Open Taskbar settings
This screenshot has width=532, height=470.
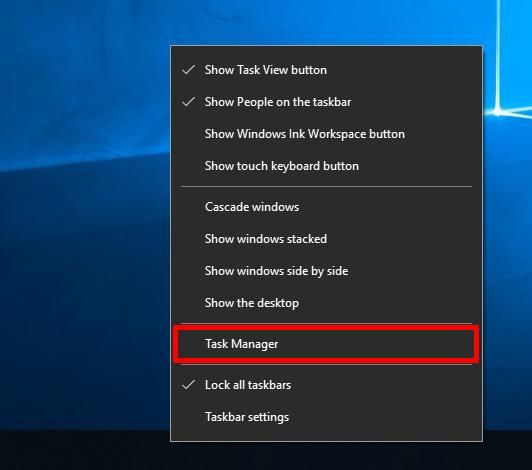(326, 417)
